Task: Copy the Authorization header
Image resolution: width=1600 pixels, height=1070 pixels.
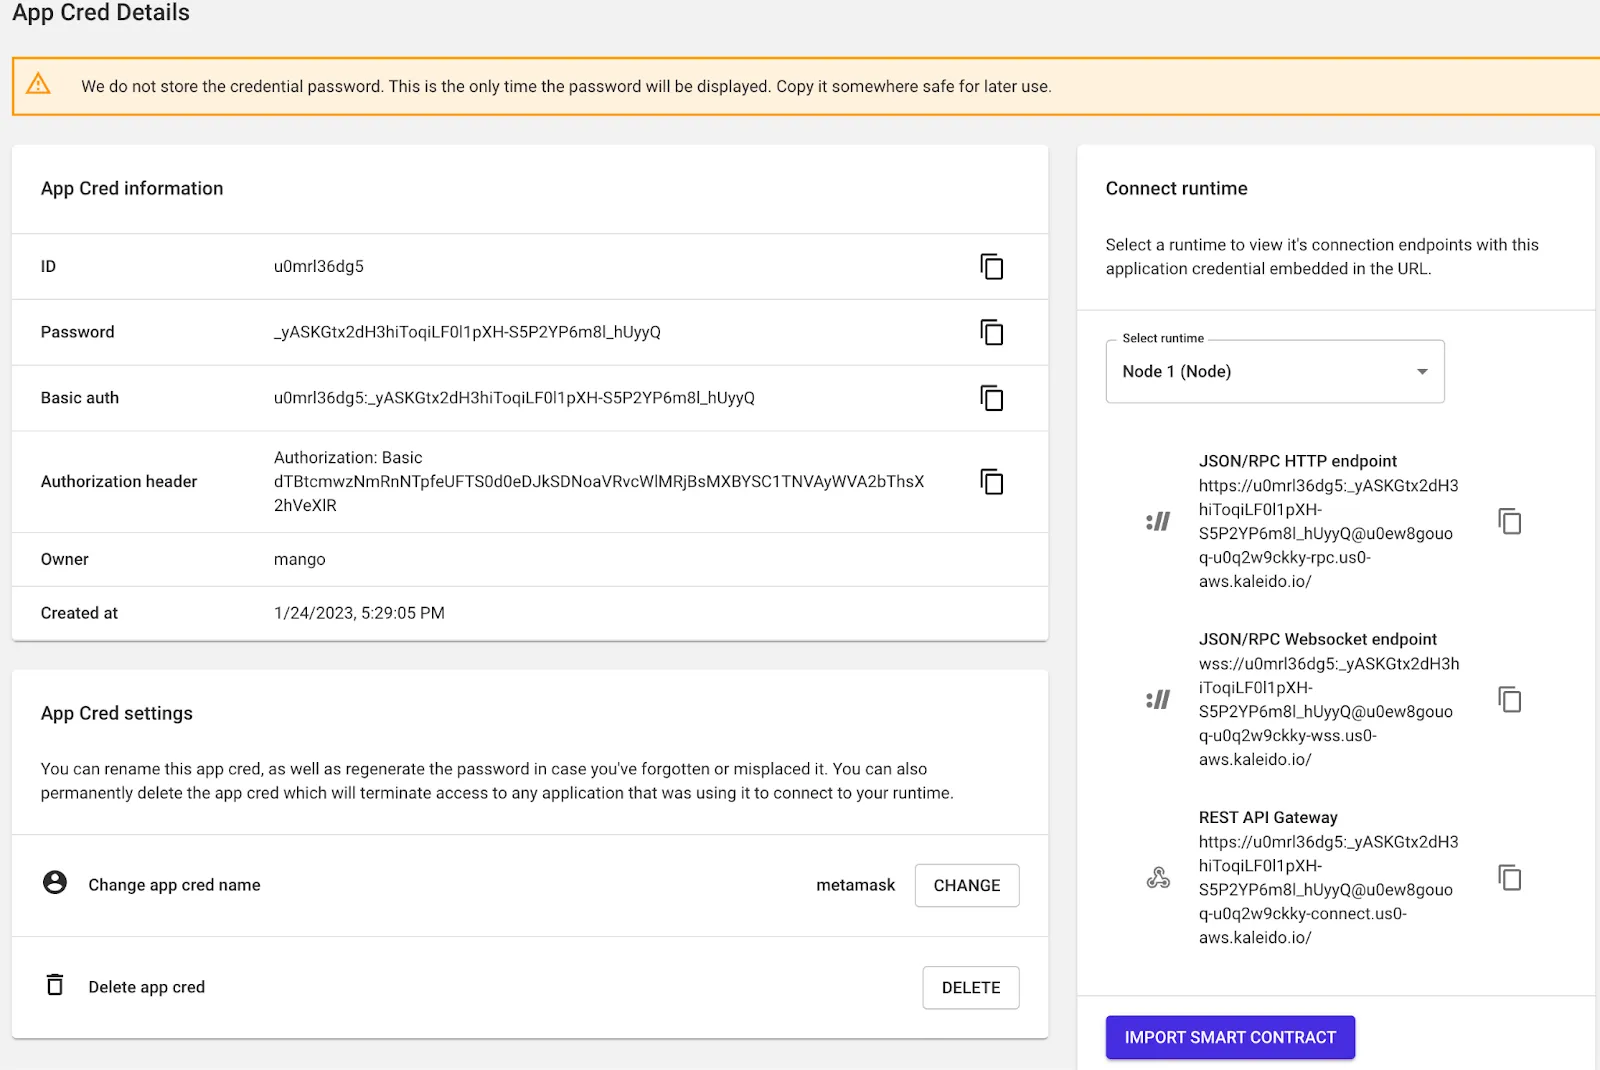Action: click(991, 482)
